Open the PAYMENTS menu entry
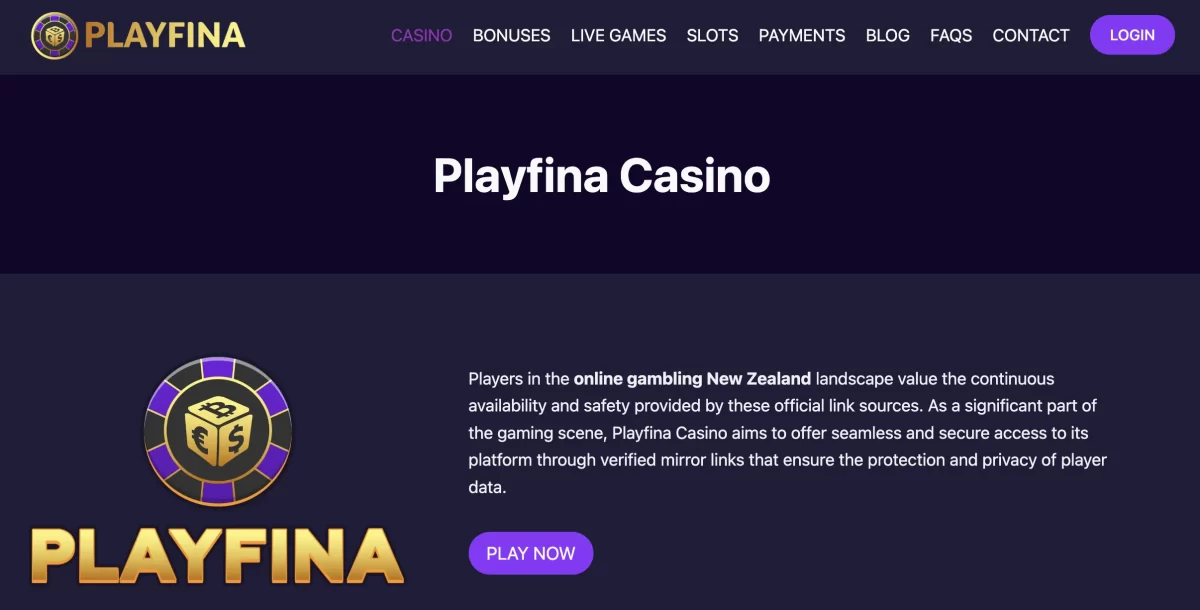1200x610 pixels. tap(802, 35)
